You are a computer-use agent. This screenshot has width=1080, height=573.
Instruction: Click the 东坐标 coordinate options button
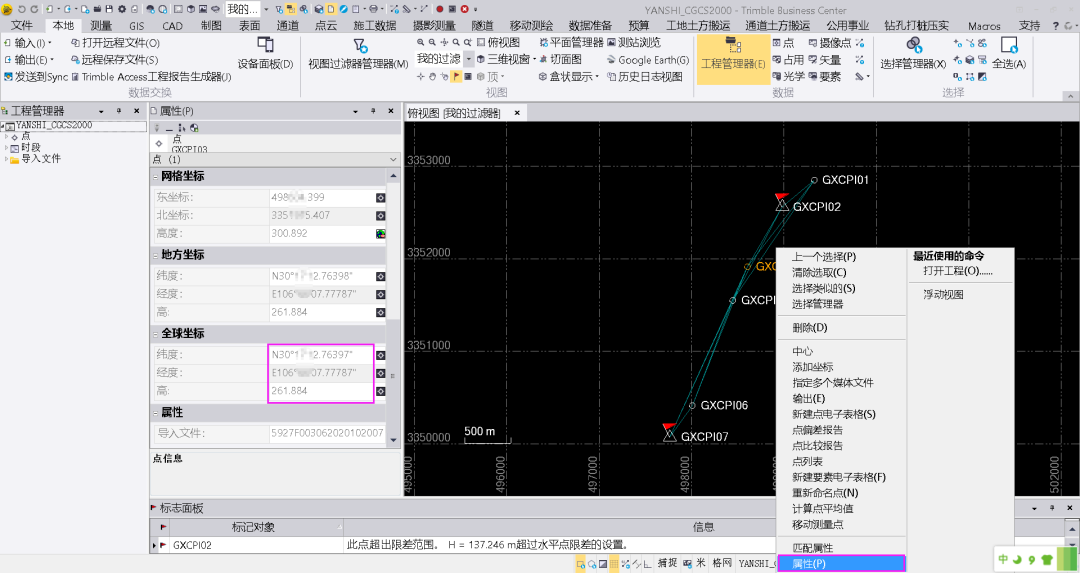point(380,198)
